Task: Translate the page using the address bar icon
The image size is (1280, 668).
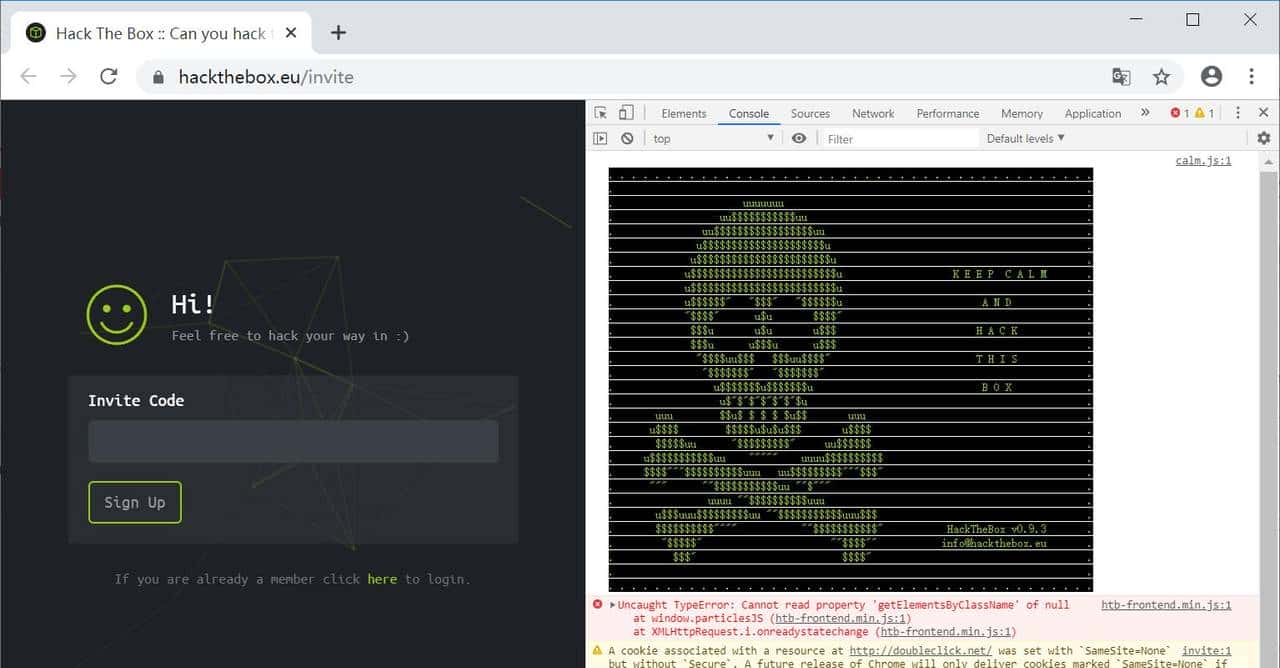Action: [1120, 76]
